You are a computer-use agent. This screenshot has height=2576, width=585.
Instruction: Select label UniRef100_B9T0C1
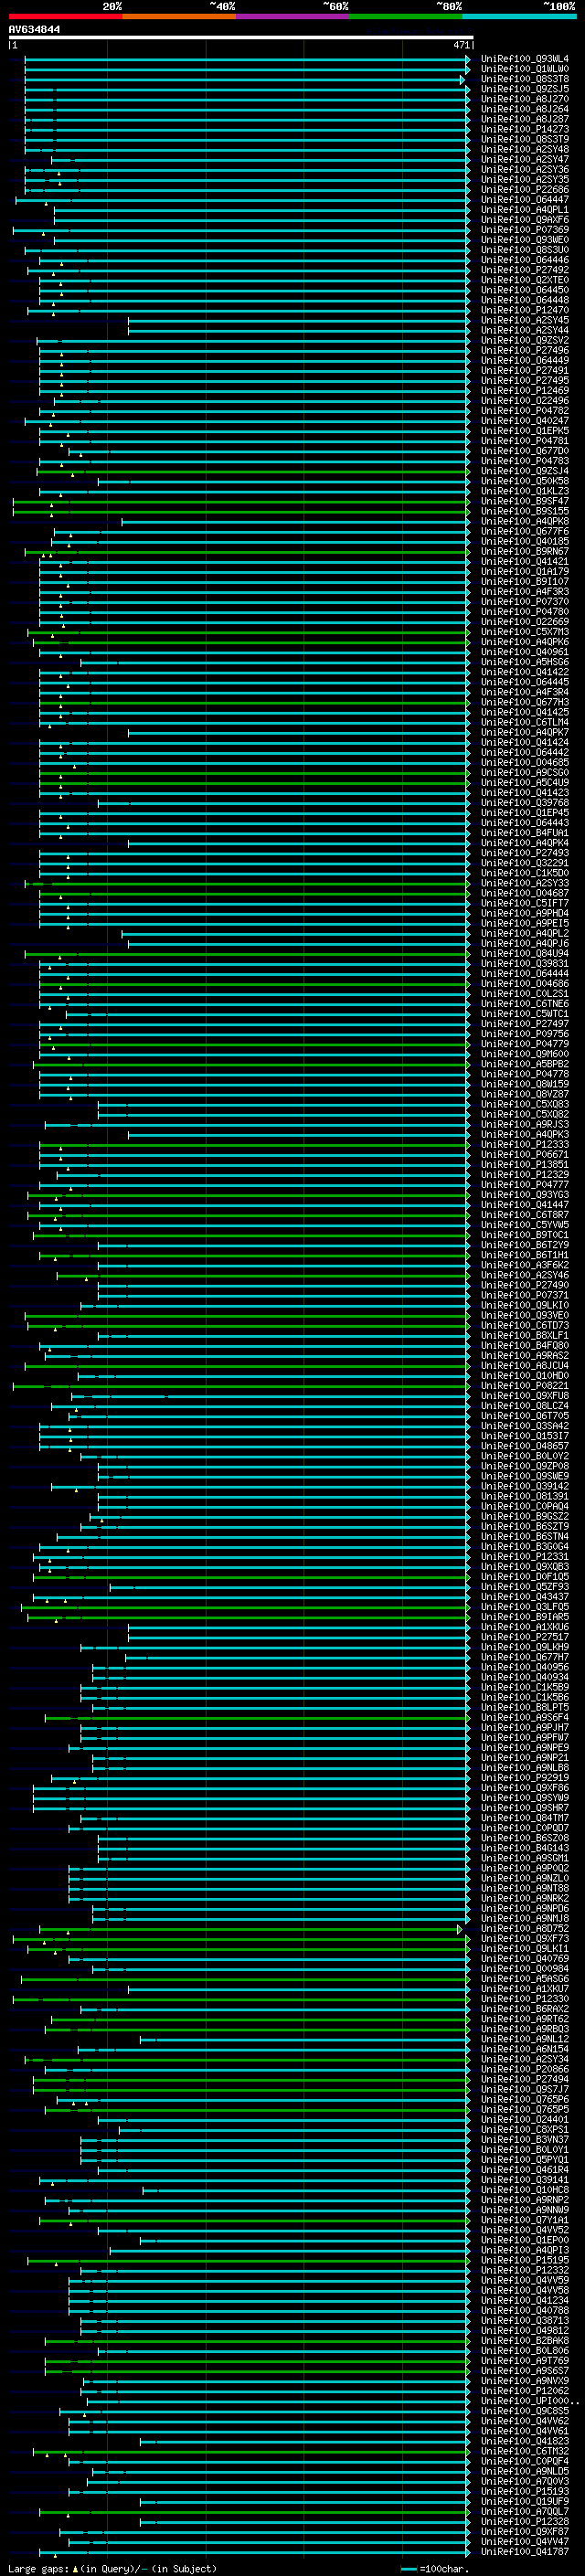(x=524, y=1235)
